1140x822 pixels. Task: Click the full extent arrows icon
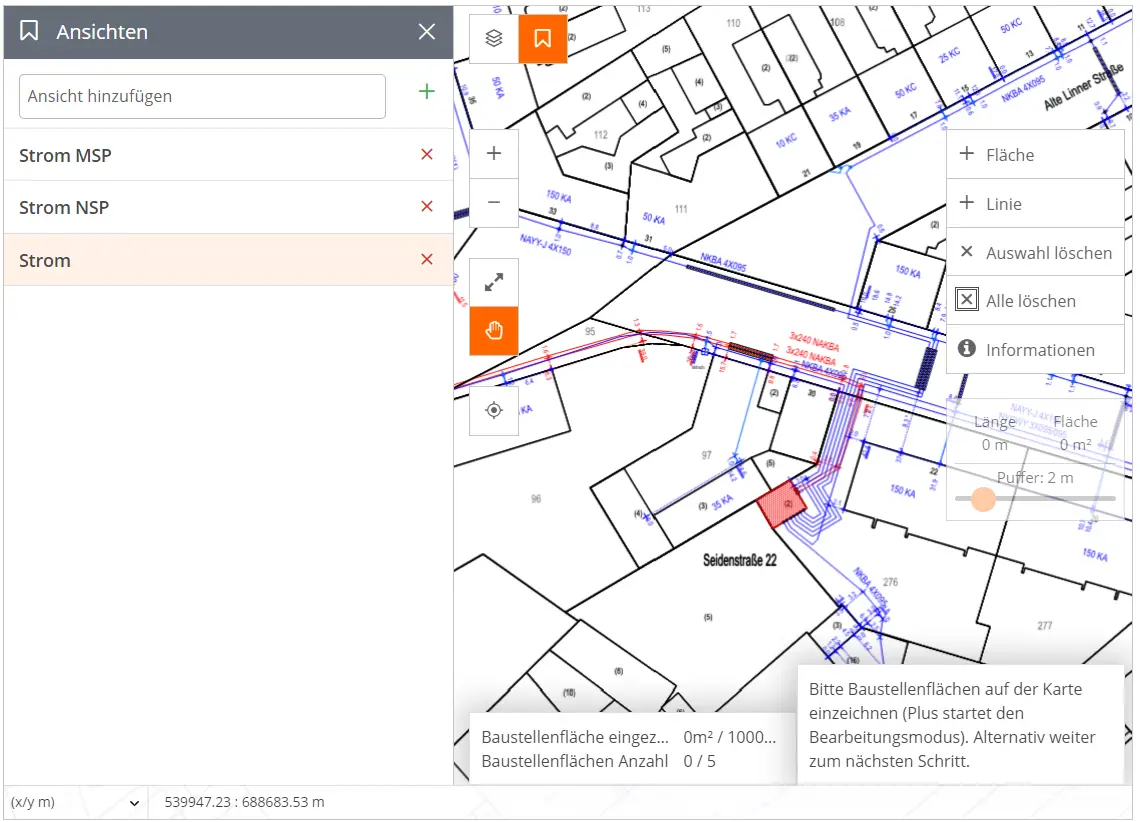[x=494, y=283]
